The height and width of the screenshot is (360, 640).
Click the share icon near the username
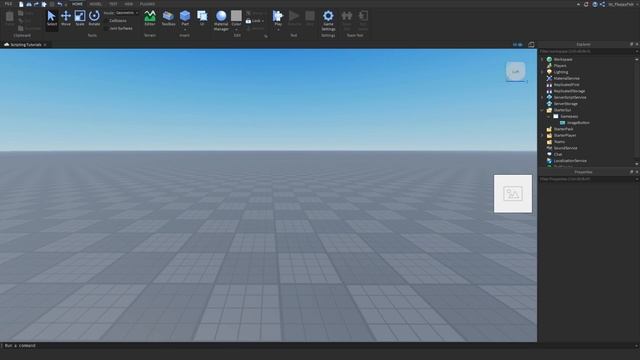602,4
